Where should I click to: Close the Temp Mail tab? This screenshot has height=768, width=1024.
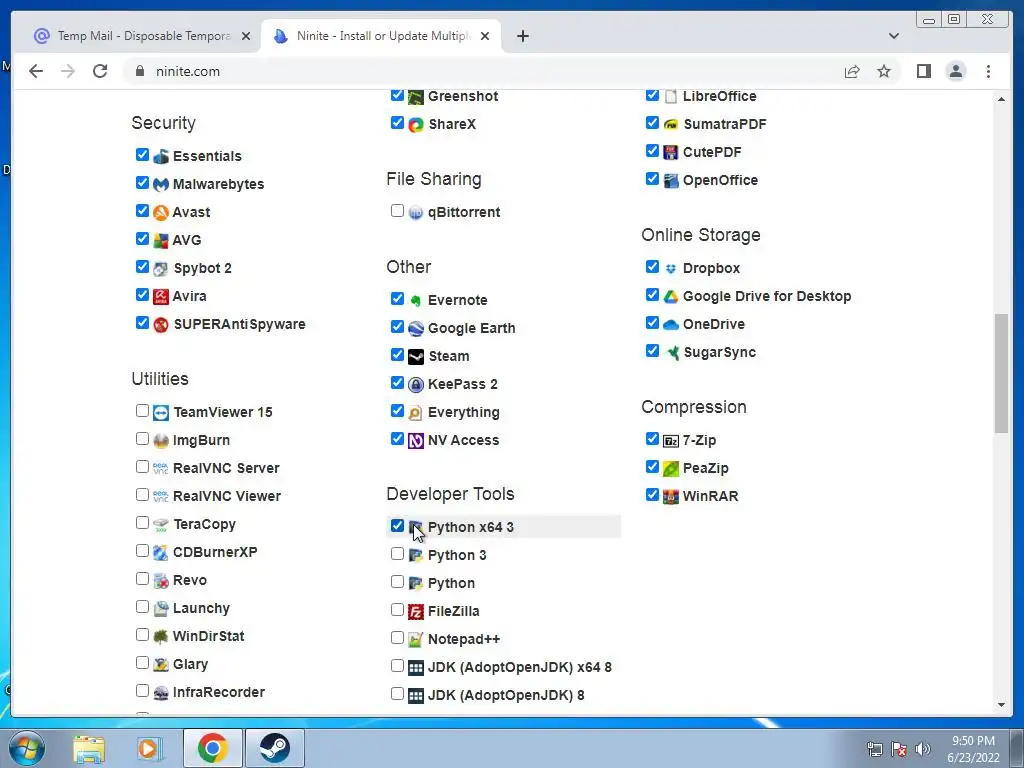coord(246,36)
